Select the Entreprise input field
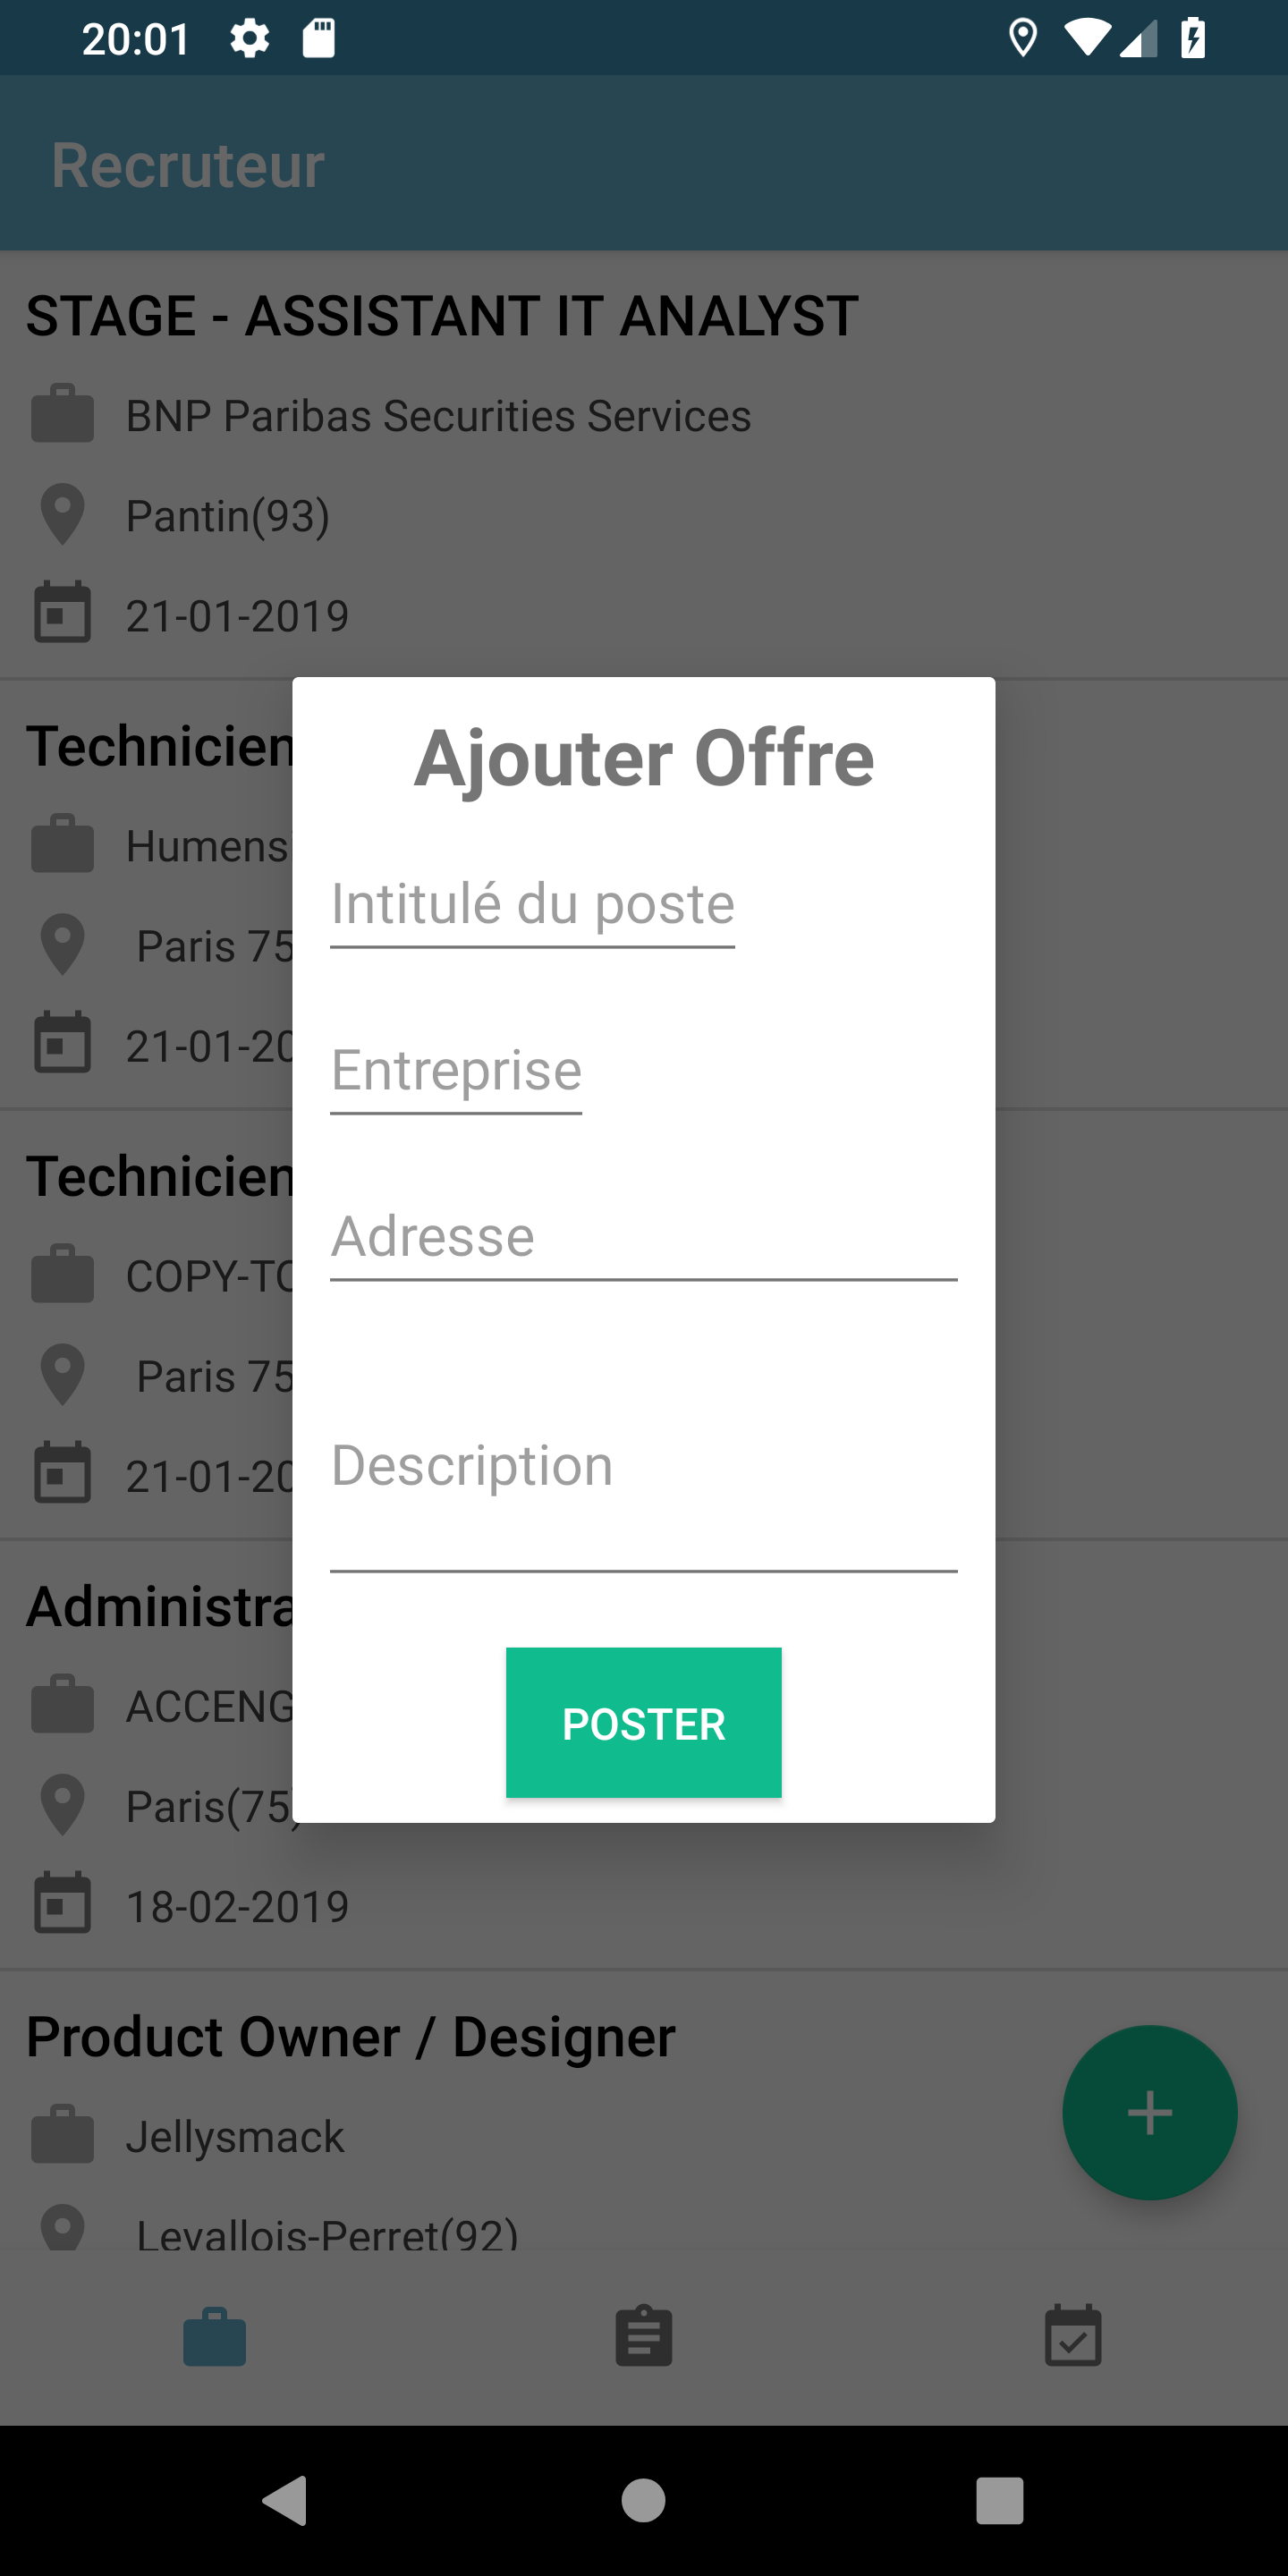 (456, 1071)
